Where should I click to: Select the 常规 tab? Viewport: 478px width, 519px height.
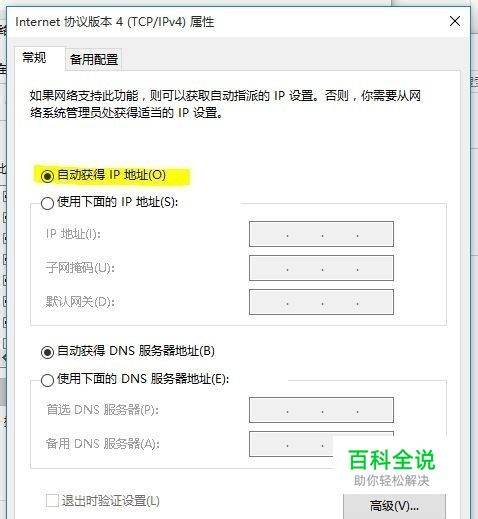click(34, 58)
